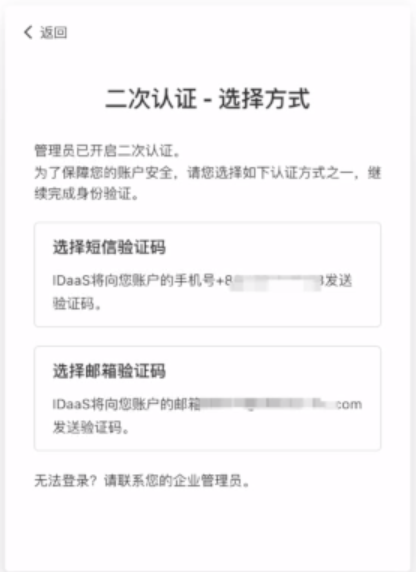Click the 无法登录？ help text
Viewport: 416px width, 572px height.
point(66,480)
